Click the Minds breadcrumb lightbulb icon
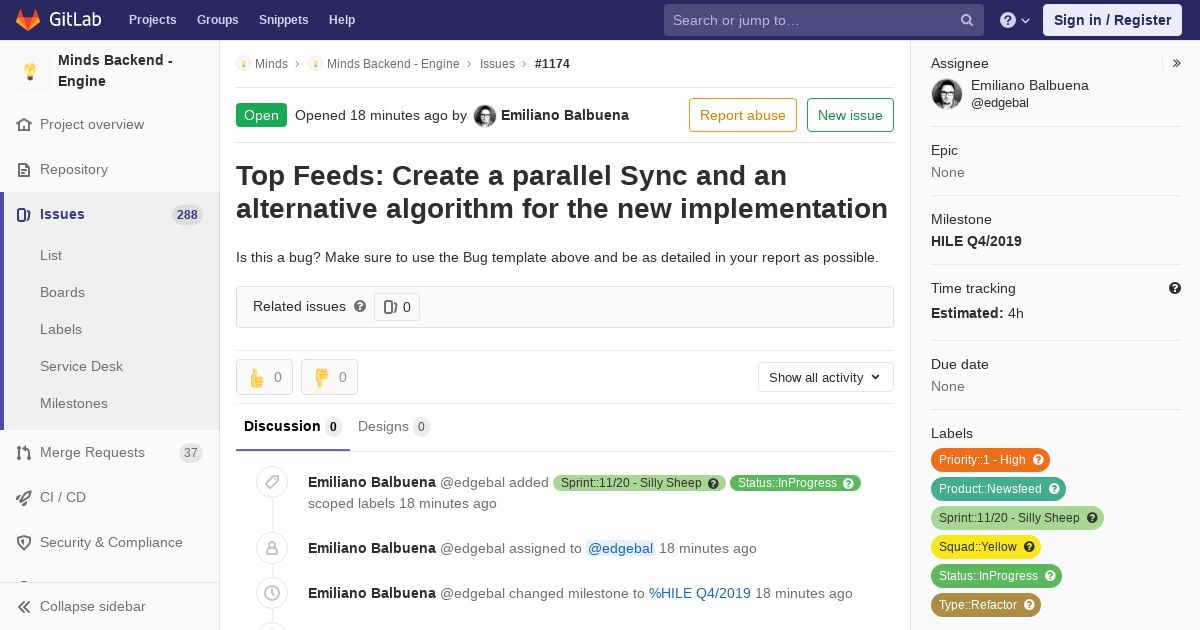 (x=243, y=64)
